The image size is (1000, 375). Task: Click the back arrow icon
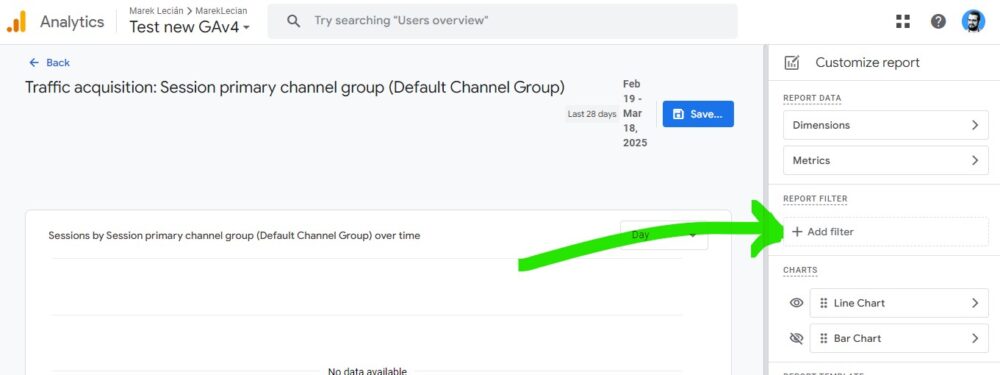coord(34,62)
